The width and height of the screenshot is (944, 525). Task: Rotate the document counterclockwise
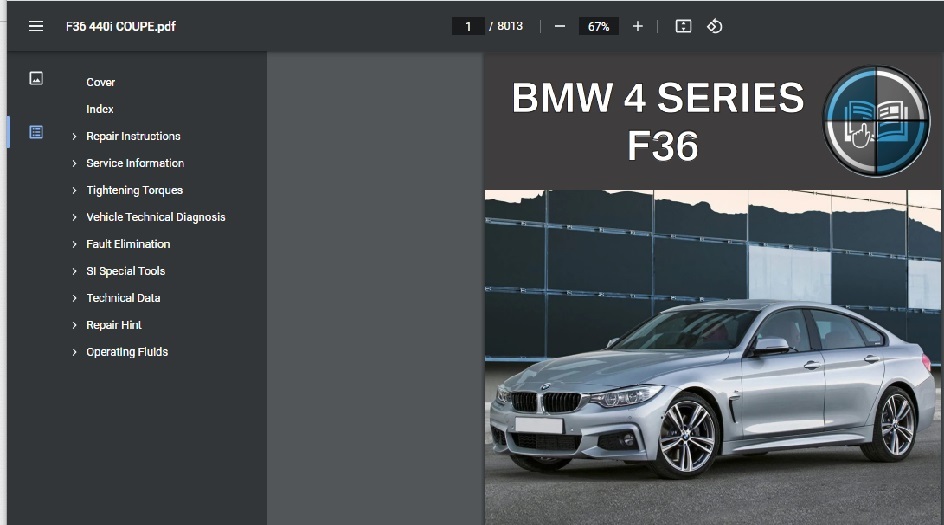click(715, 26)
